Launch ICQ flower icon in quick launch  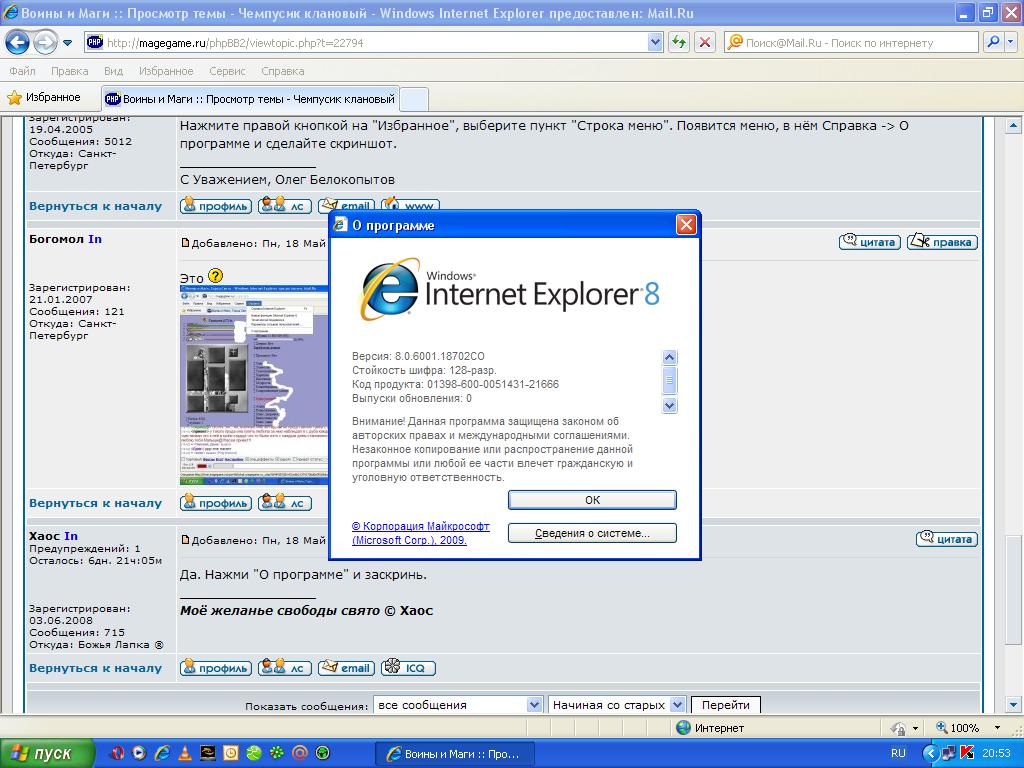[x=276, y=753]
